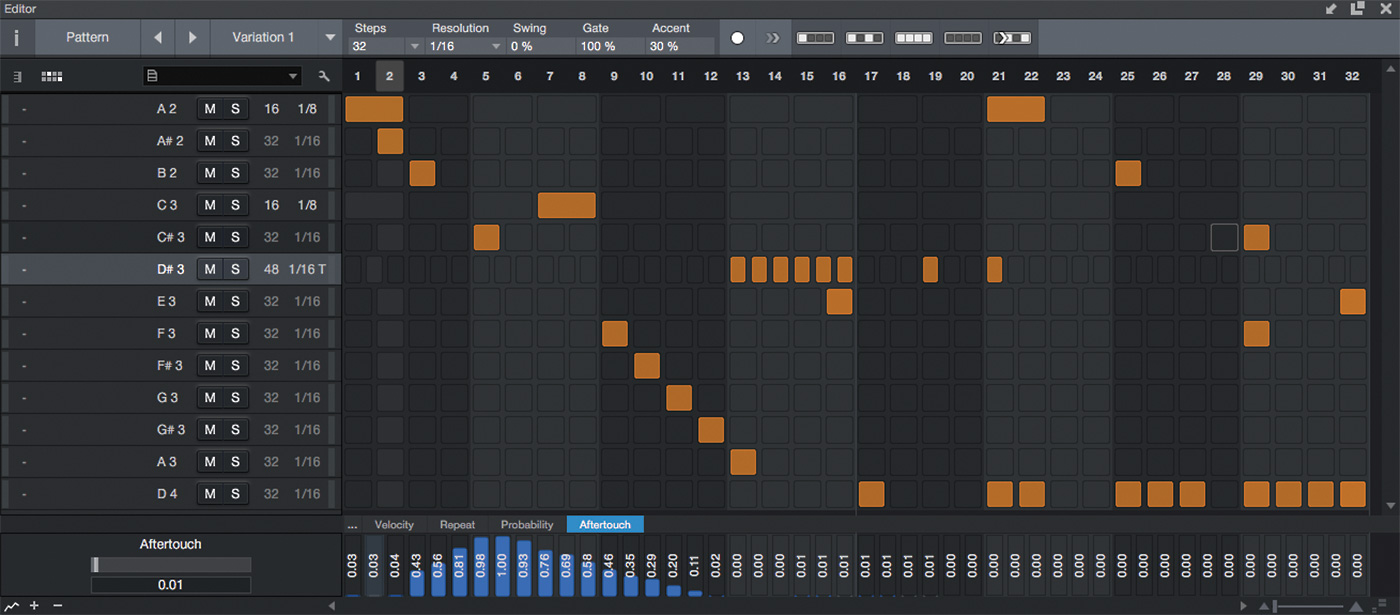Go to the previous variation arrow
This screenshot has width=1400, height=615.
pos(158,38)
